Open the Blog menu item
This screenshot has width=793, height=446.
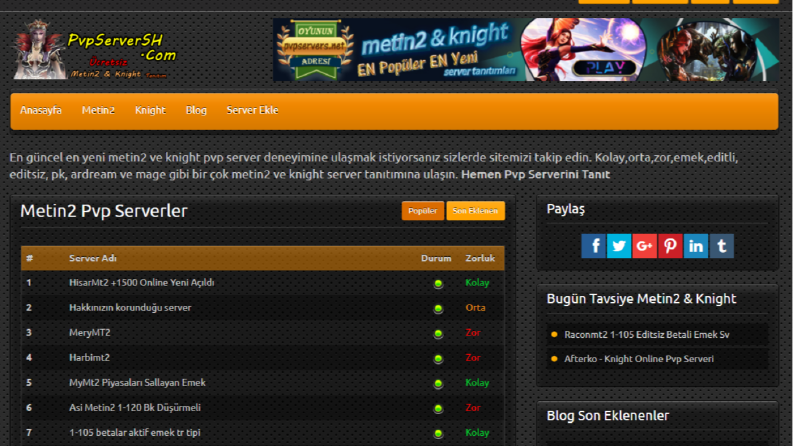pyautogui.click(x=196, y=110)
